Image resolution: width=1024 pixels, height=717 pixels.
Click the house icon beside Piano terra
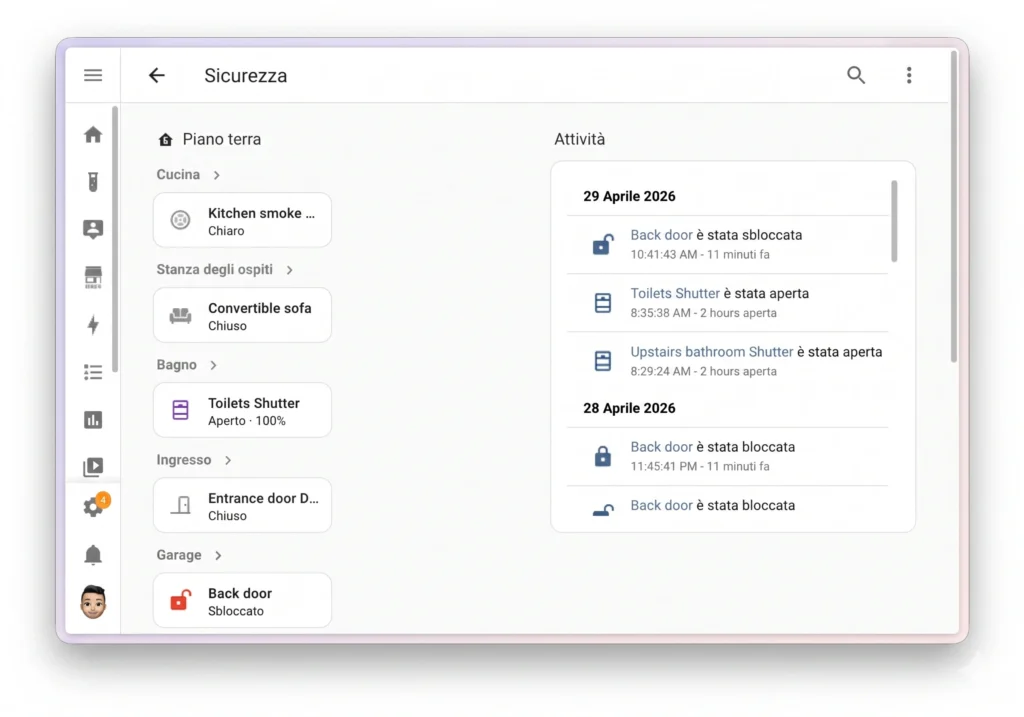[165, 139]
